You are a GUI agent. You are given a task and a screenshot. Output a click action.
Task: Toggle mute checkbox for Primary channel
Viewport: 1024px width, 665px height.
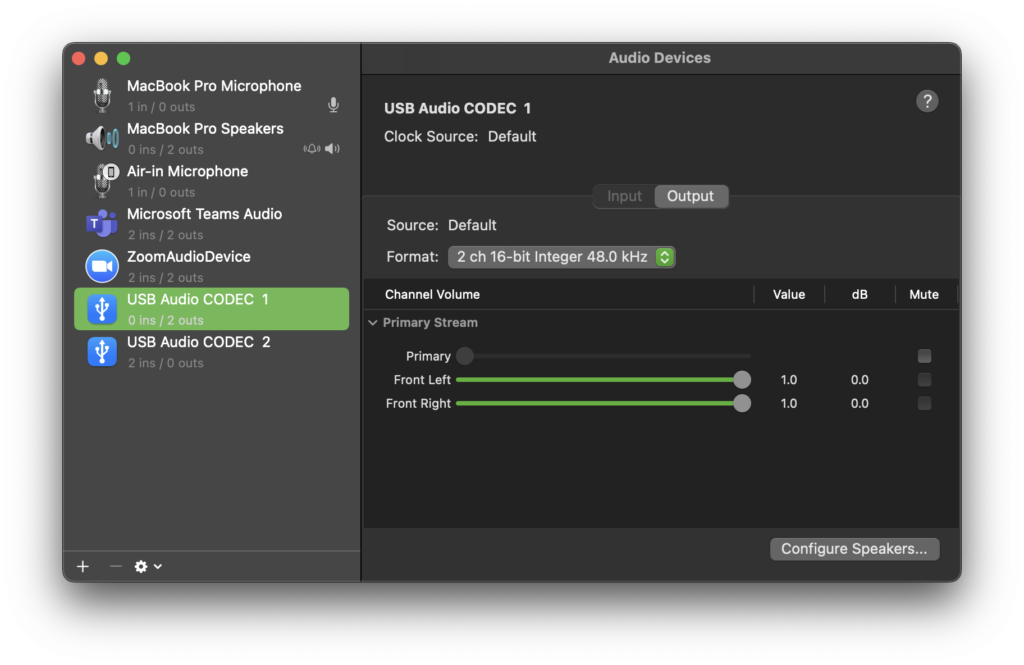point(924,356)
